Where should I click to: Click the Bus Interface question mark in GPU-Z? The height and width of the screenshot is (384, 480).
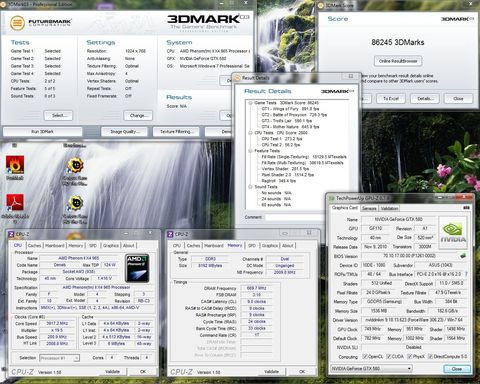click(x=466, y=274)
